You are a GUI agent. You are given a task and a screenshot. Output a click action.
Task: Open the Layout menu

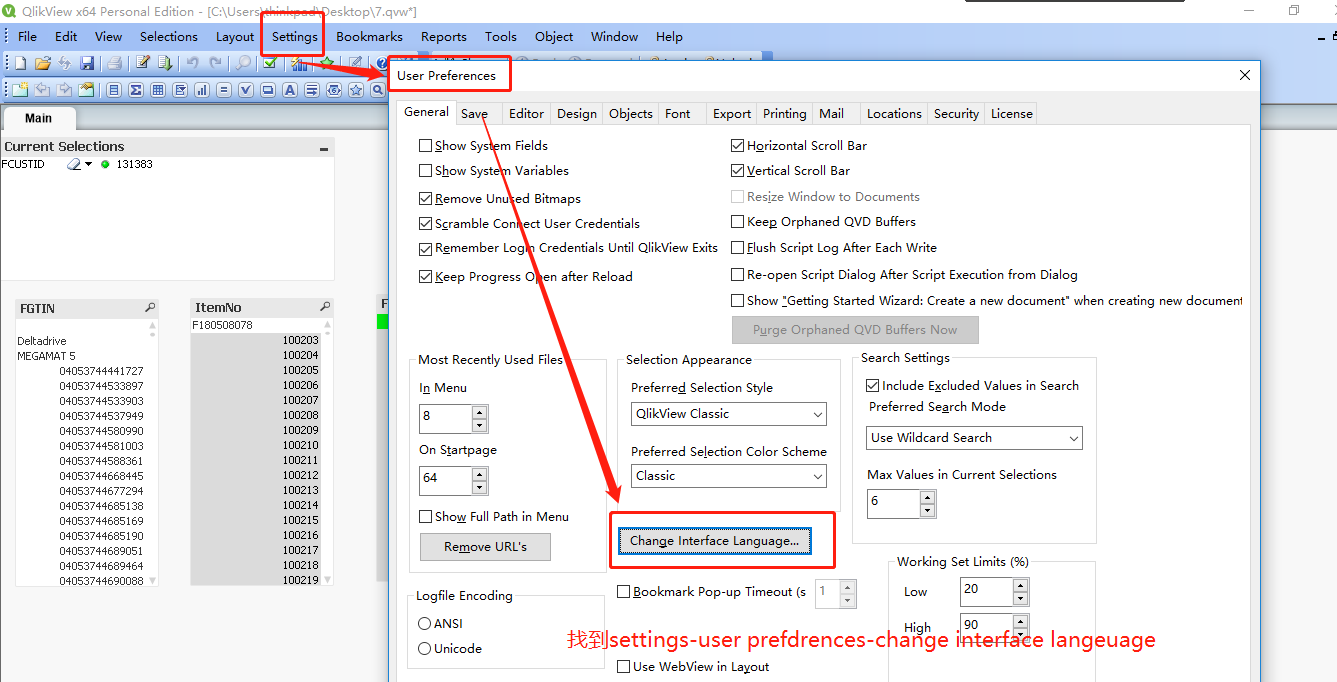[x=235, y=37]
